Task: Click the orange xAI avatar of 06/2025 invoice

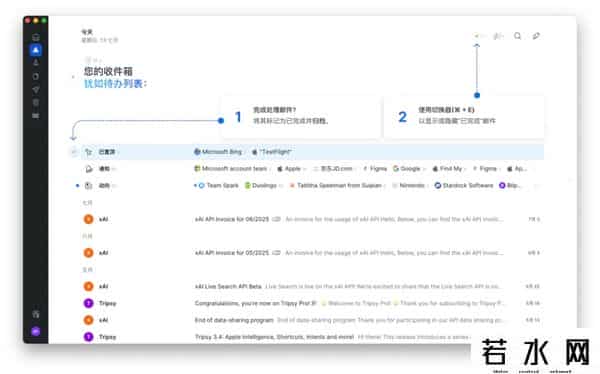Action: pos(88,219)
